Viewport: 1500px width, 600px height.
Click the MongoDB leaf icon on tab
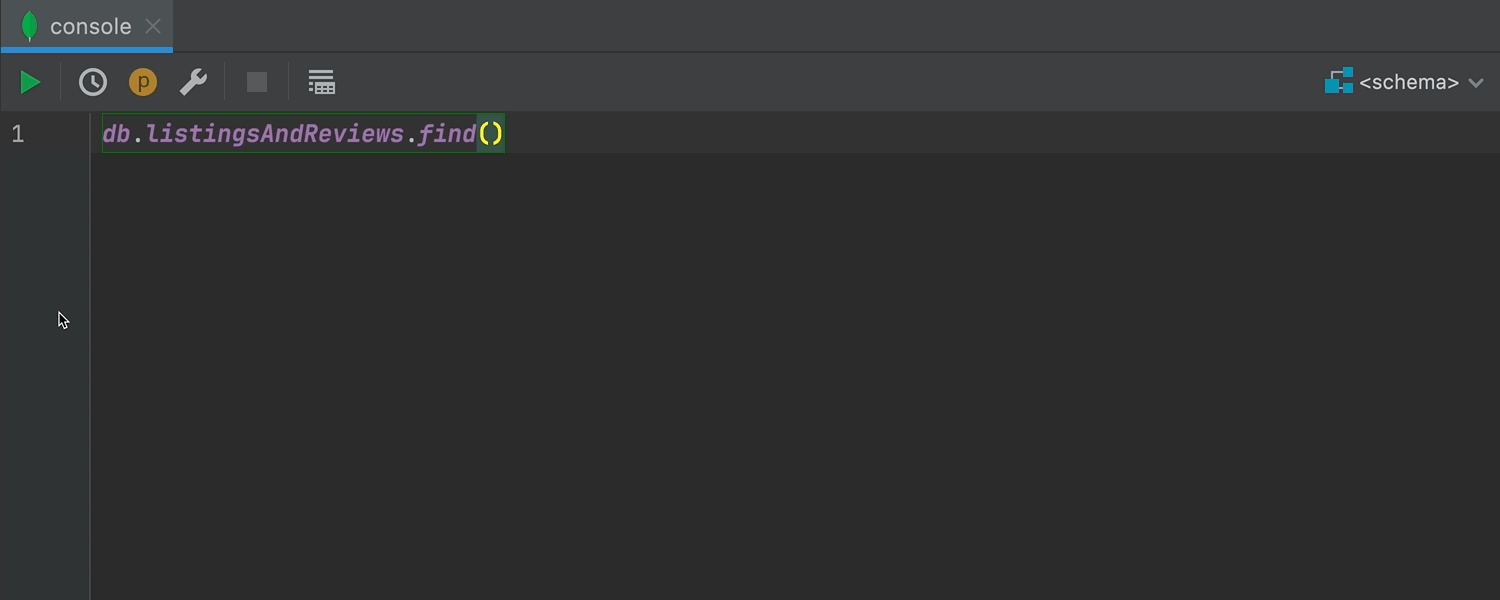click(29, 26)
